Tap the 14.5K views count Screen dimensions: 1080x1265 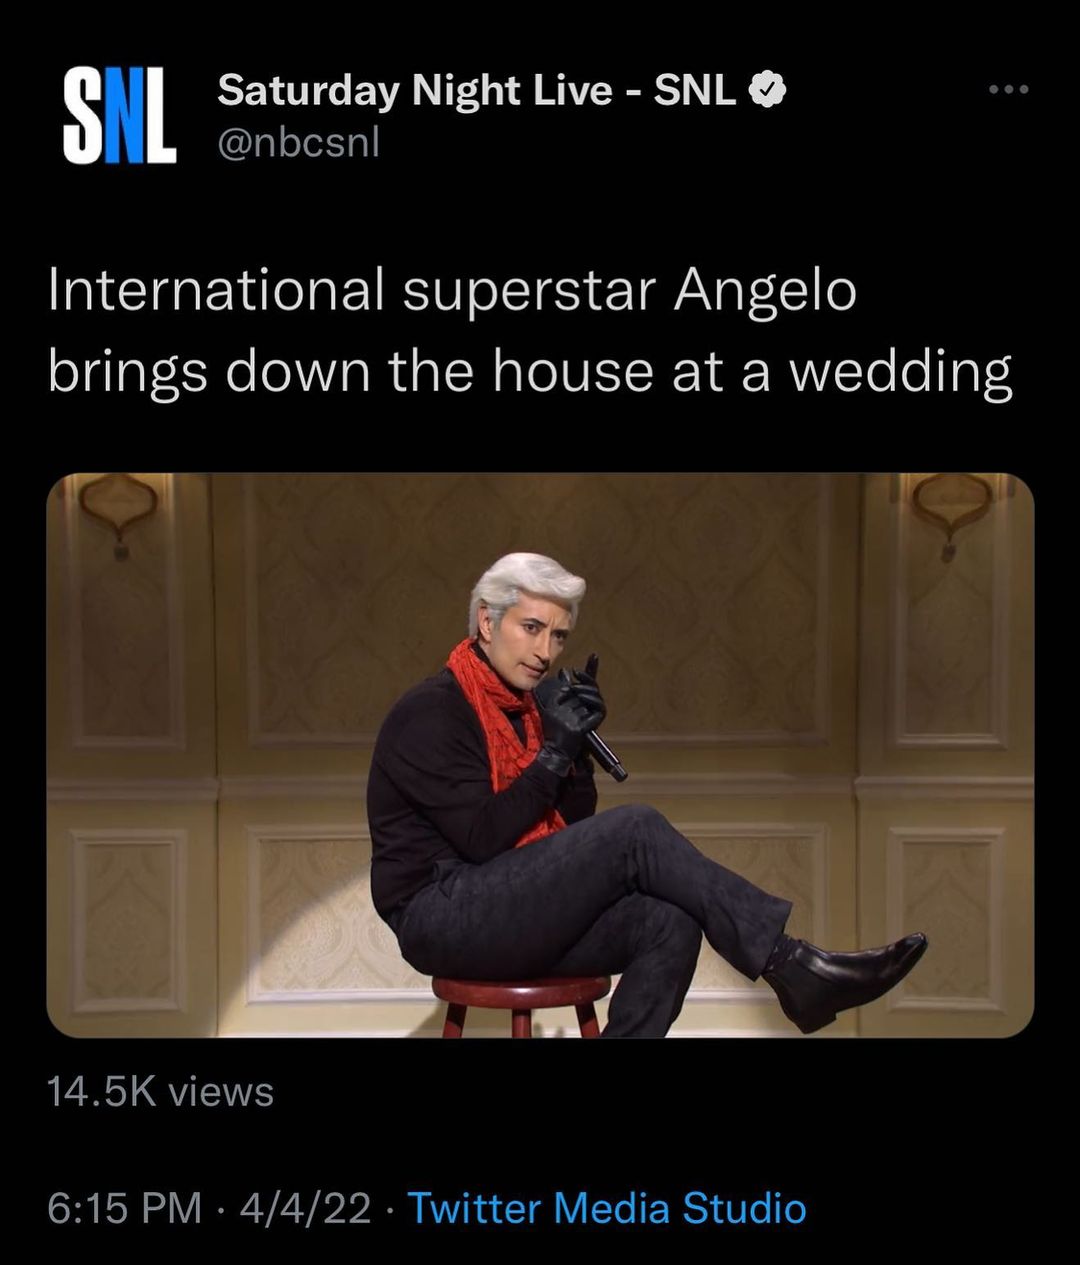coord(160,1091)
